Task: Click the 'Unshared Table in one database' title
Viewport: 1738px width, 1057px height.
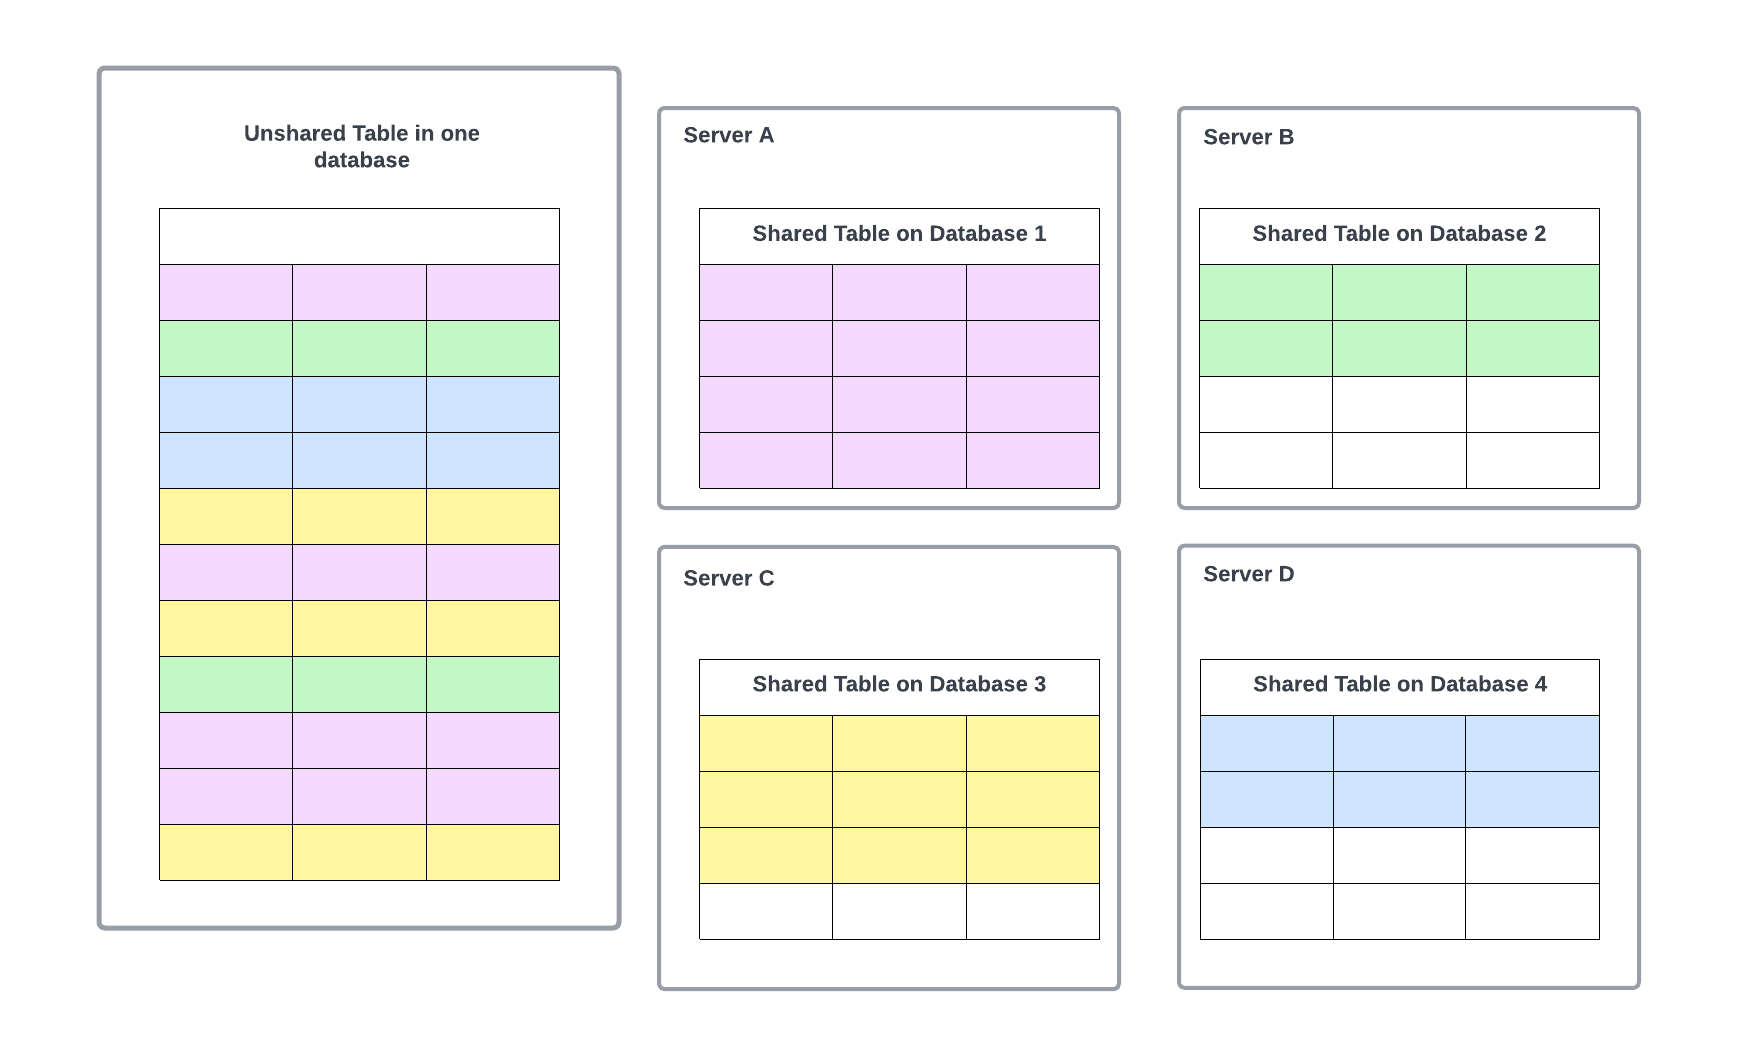Action: (x=361, y=146)
